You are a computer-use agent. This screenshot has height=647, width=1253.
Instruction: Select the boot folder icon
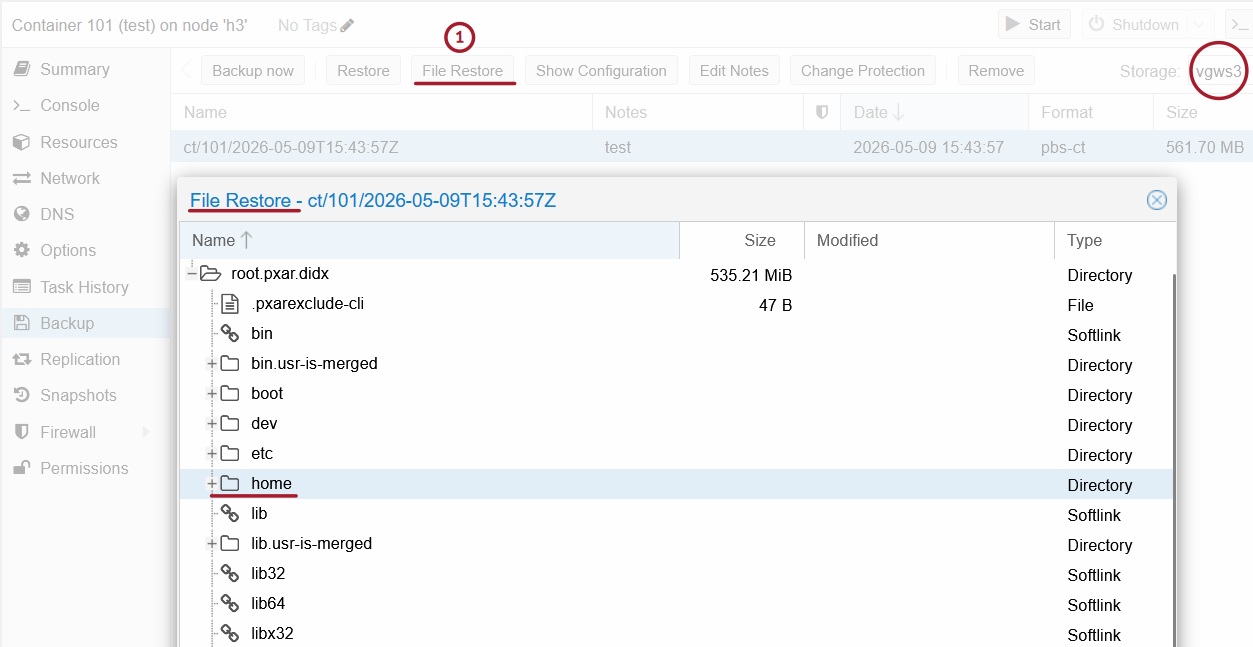(x=230, y=393)
